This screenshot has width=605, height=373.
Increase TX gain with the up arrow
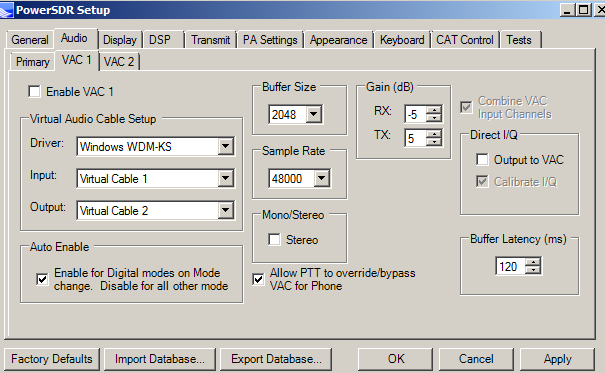click(434, 134)
